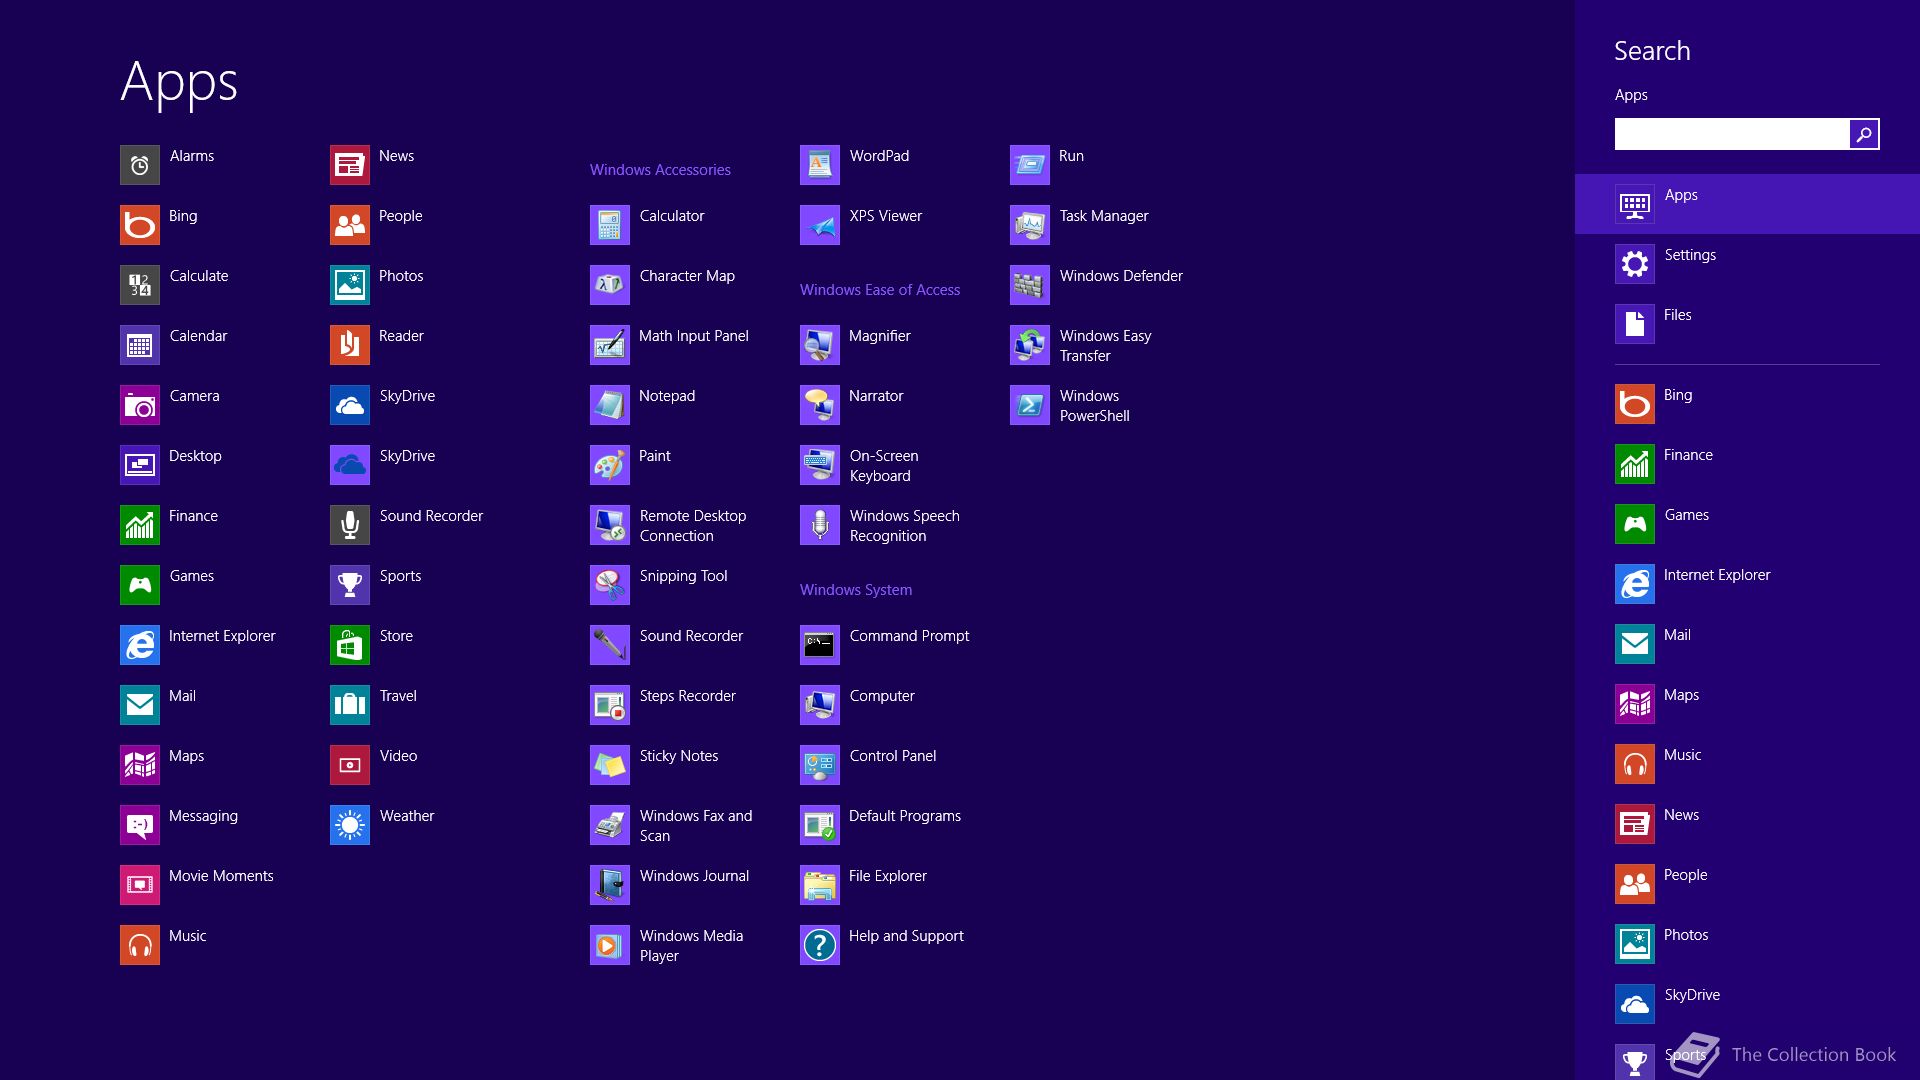Open Windows Easy Transfer icon

[x=1030, y=345]
